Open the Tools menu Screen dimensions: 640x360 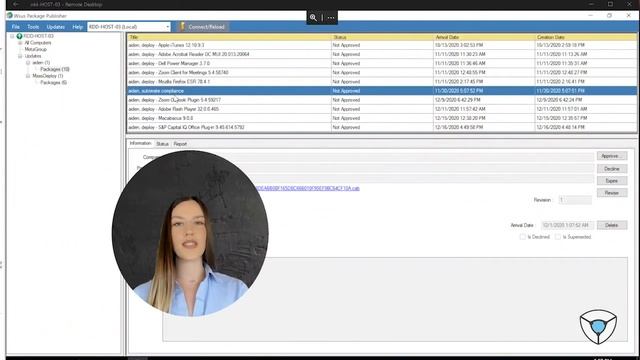[x=33, y=27]
